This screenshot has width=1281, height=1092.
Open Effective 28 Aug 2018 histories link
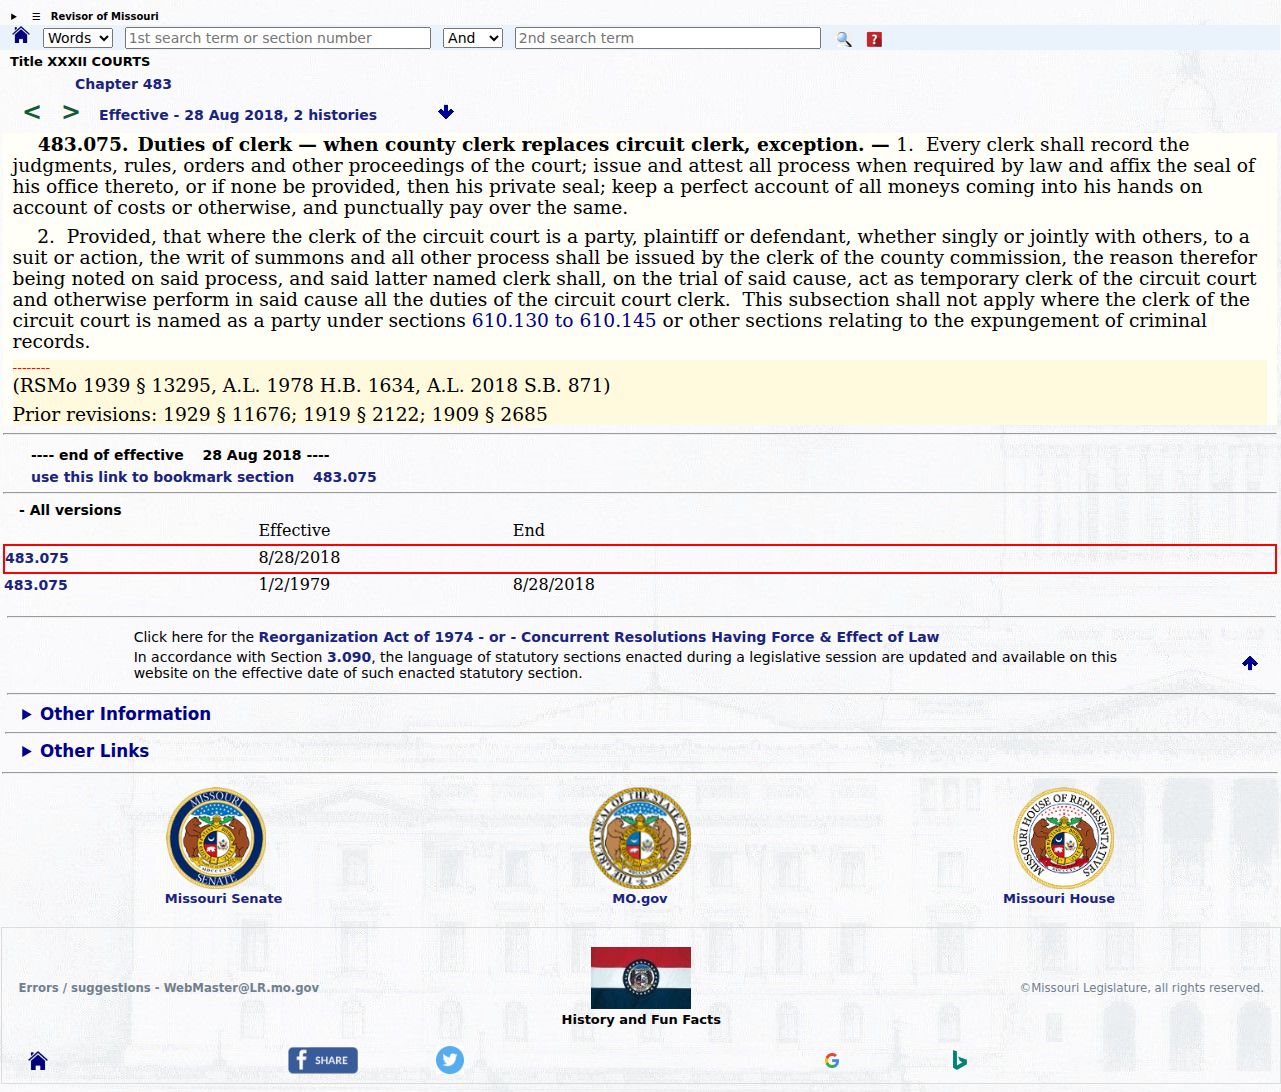238,115
